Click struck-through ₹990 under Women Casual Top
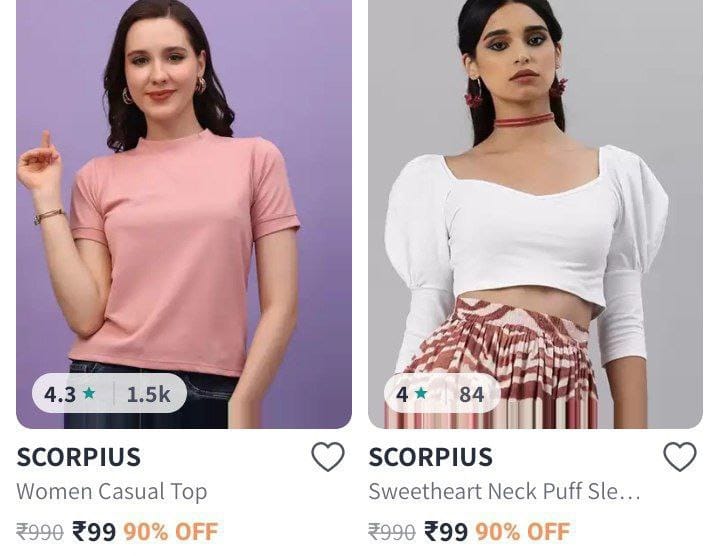Viewport: 720px width, 556px height. pos(40,533)
